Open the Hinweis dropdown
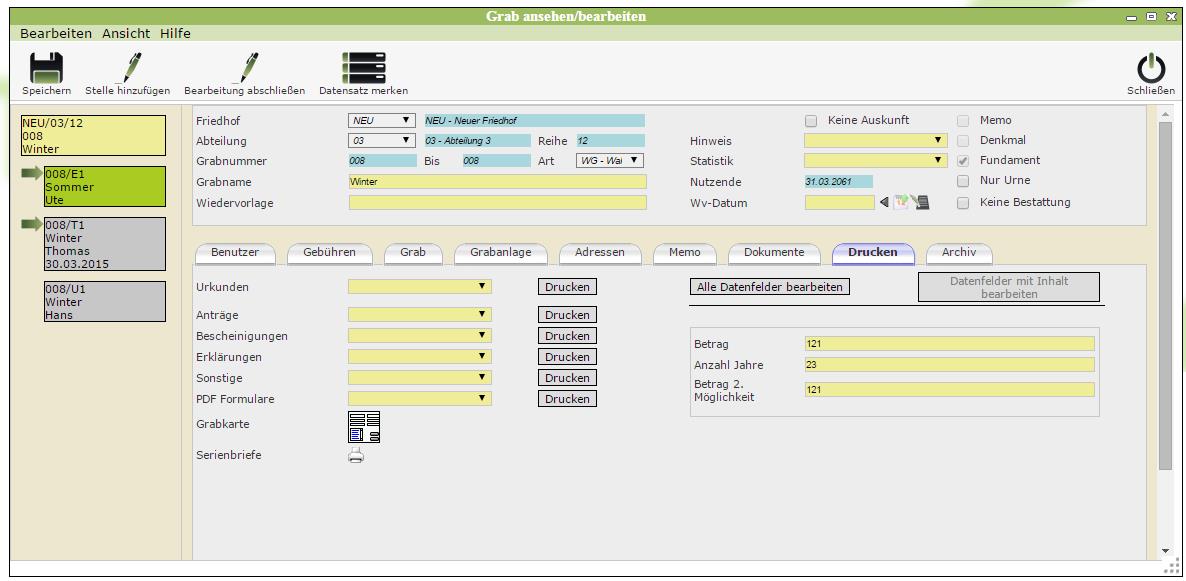The width and height of the screenshot is (1186, 581). (938, 141)
